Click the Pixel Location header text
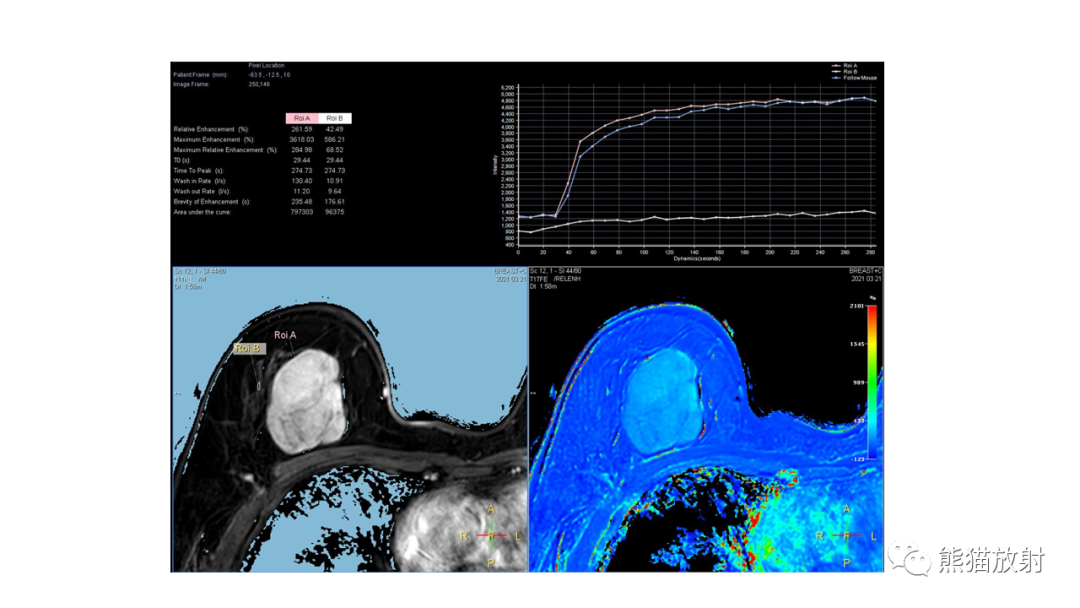This screenshot has width=1080, height=608. pos(267,65)
